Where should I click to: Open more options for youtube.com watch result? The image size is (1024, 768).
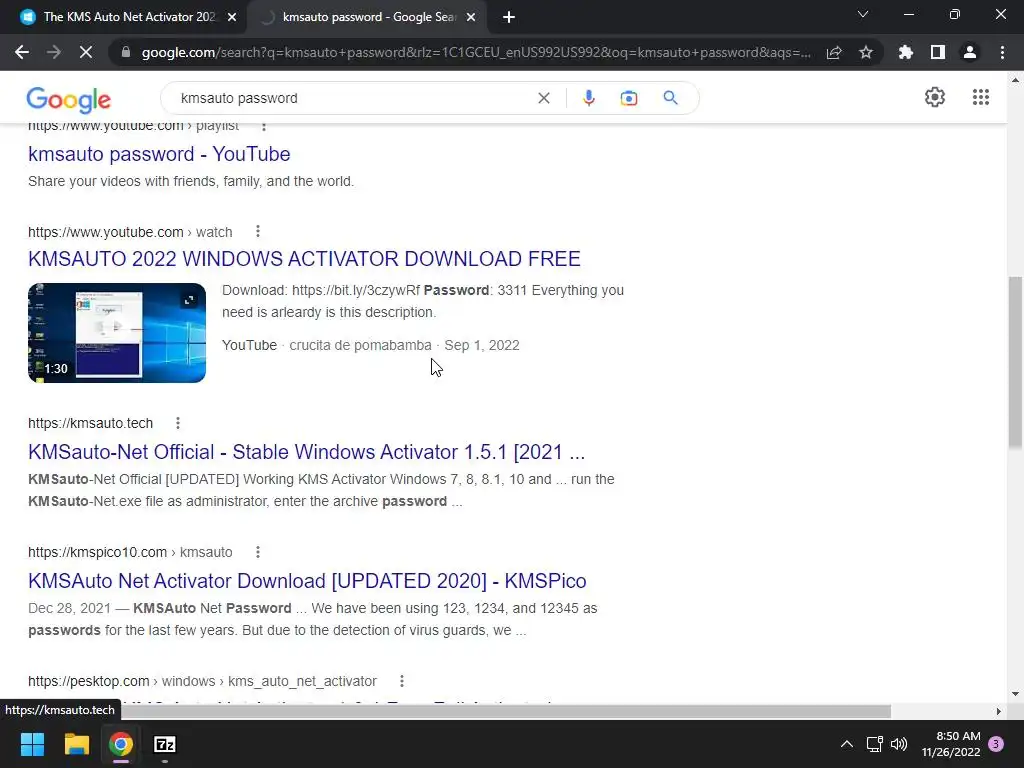(x=258, y=231)
